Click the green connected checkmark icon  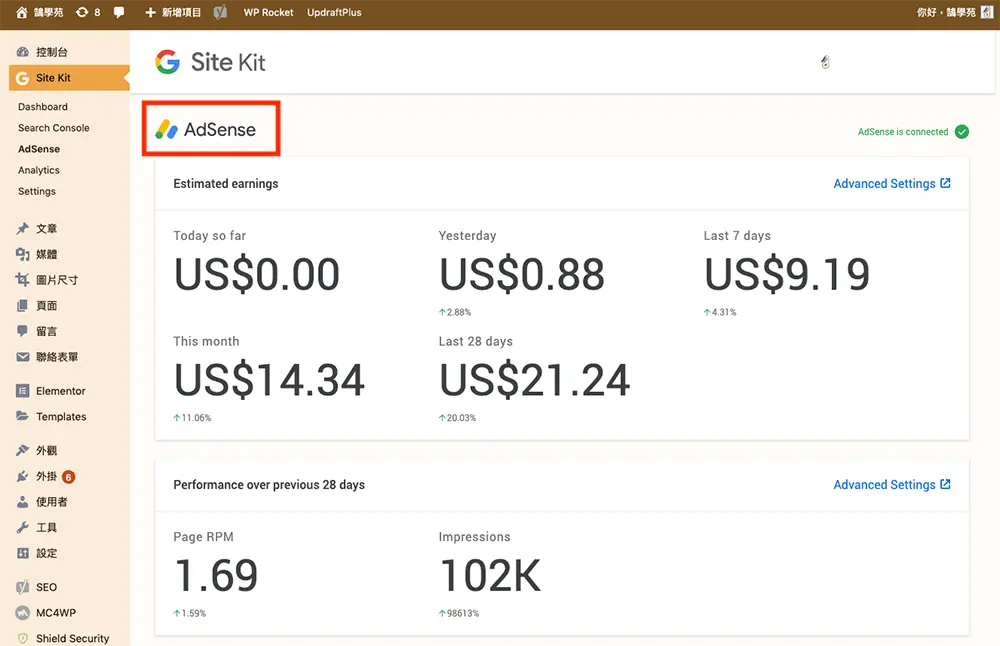pyautogui.click(x=962, y=132)
